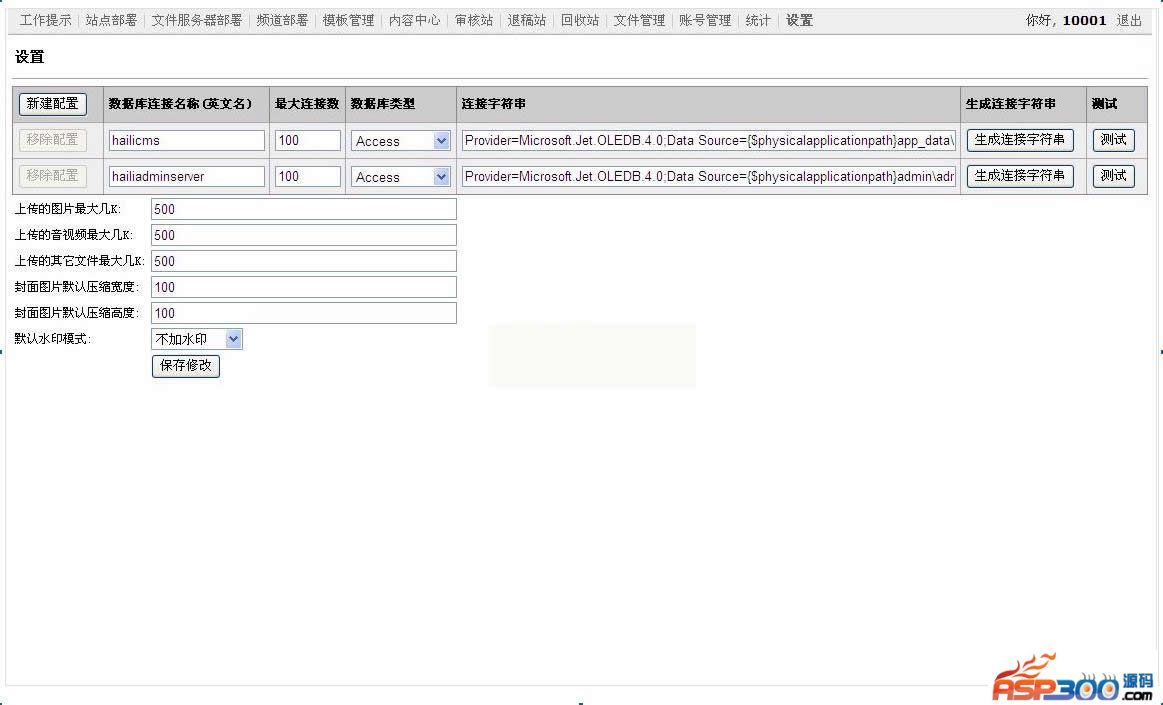Viewport: 1163px width, 705px height.
Task: Edit the 封面图片默认压缩高度 field
Action: coord(304,313)
